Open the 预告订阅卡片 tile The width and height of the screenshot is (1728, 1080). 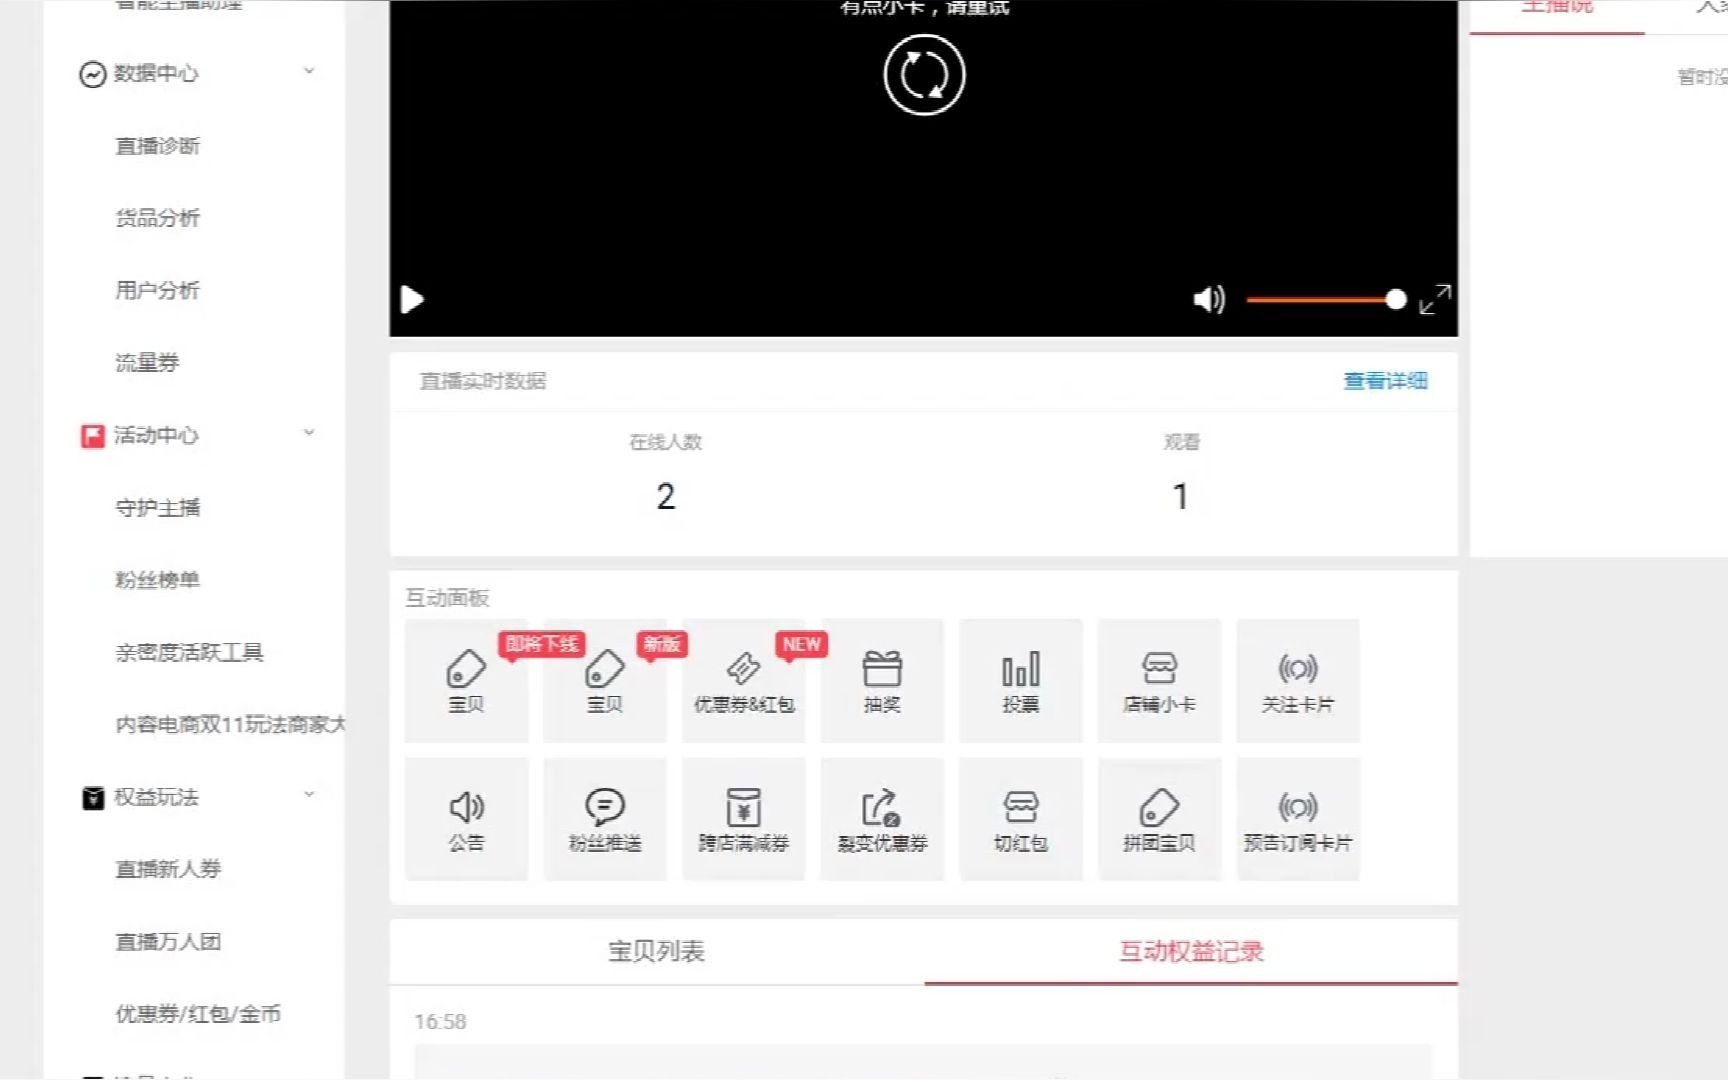[1298, 819]
